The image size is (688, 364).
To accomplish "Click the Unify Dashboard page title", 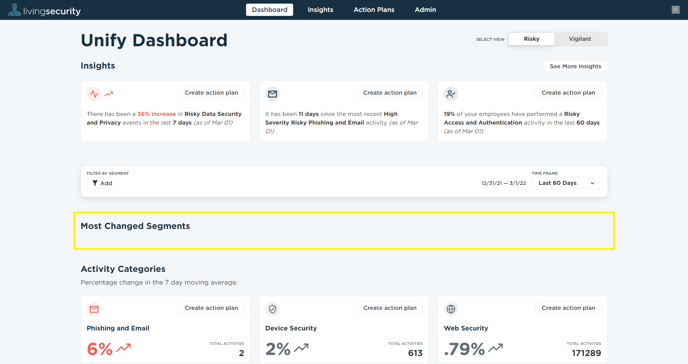I will (x=154, y=40).
